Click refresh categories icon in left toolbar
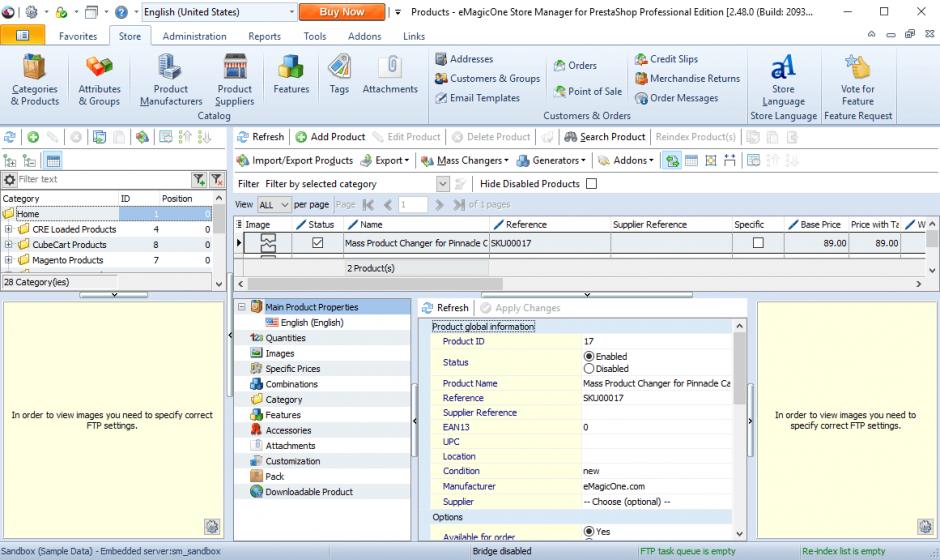Screen dimensions: 940x560 click(x=10, y=137)
